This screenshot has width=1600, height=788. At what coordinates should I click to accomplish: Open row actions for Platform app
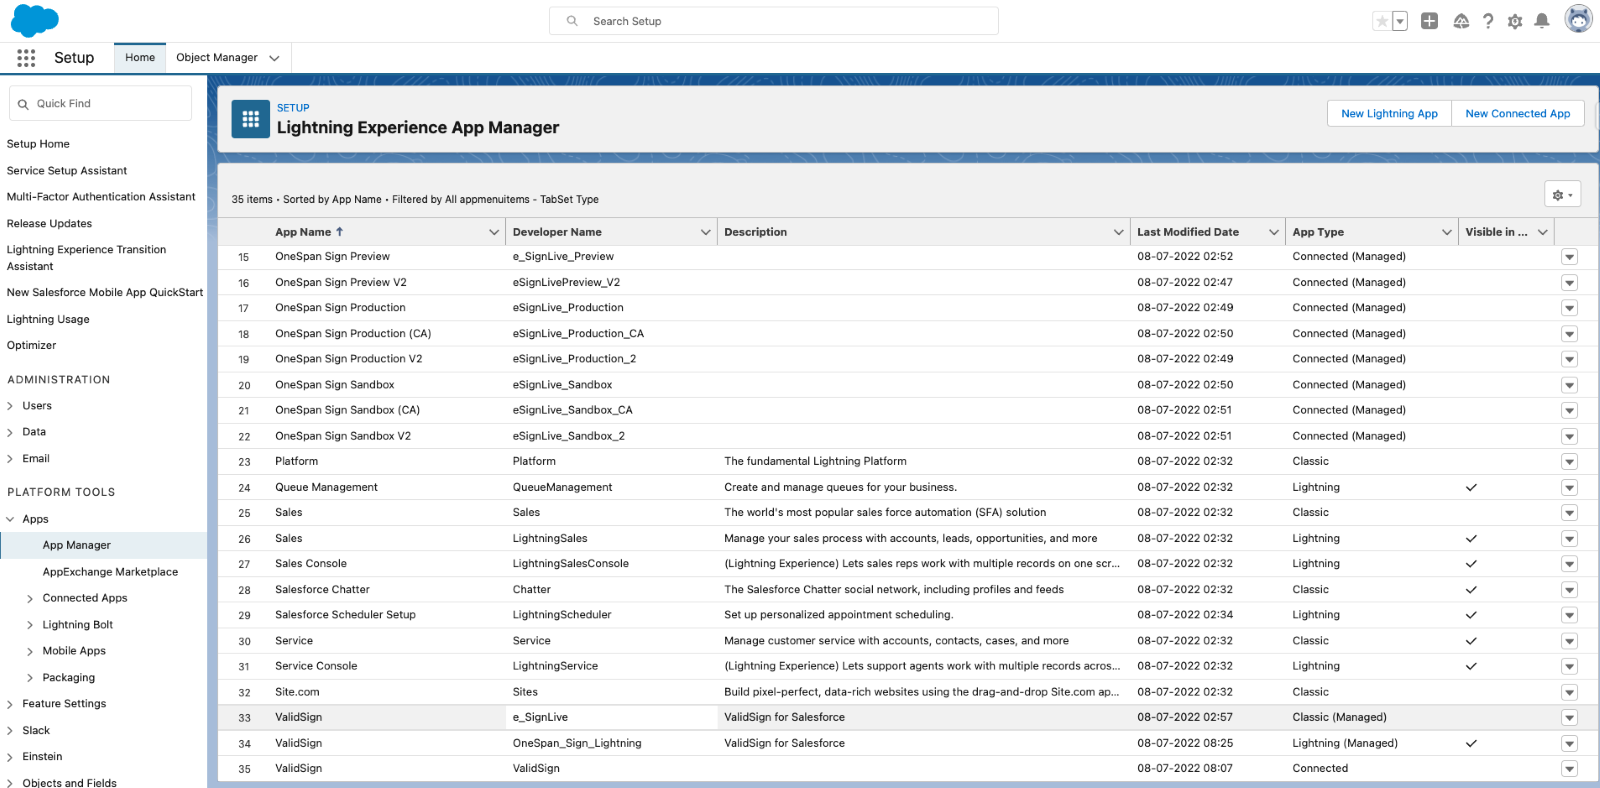pos(1569,462)
